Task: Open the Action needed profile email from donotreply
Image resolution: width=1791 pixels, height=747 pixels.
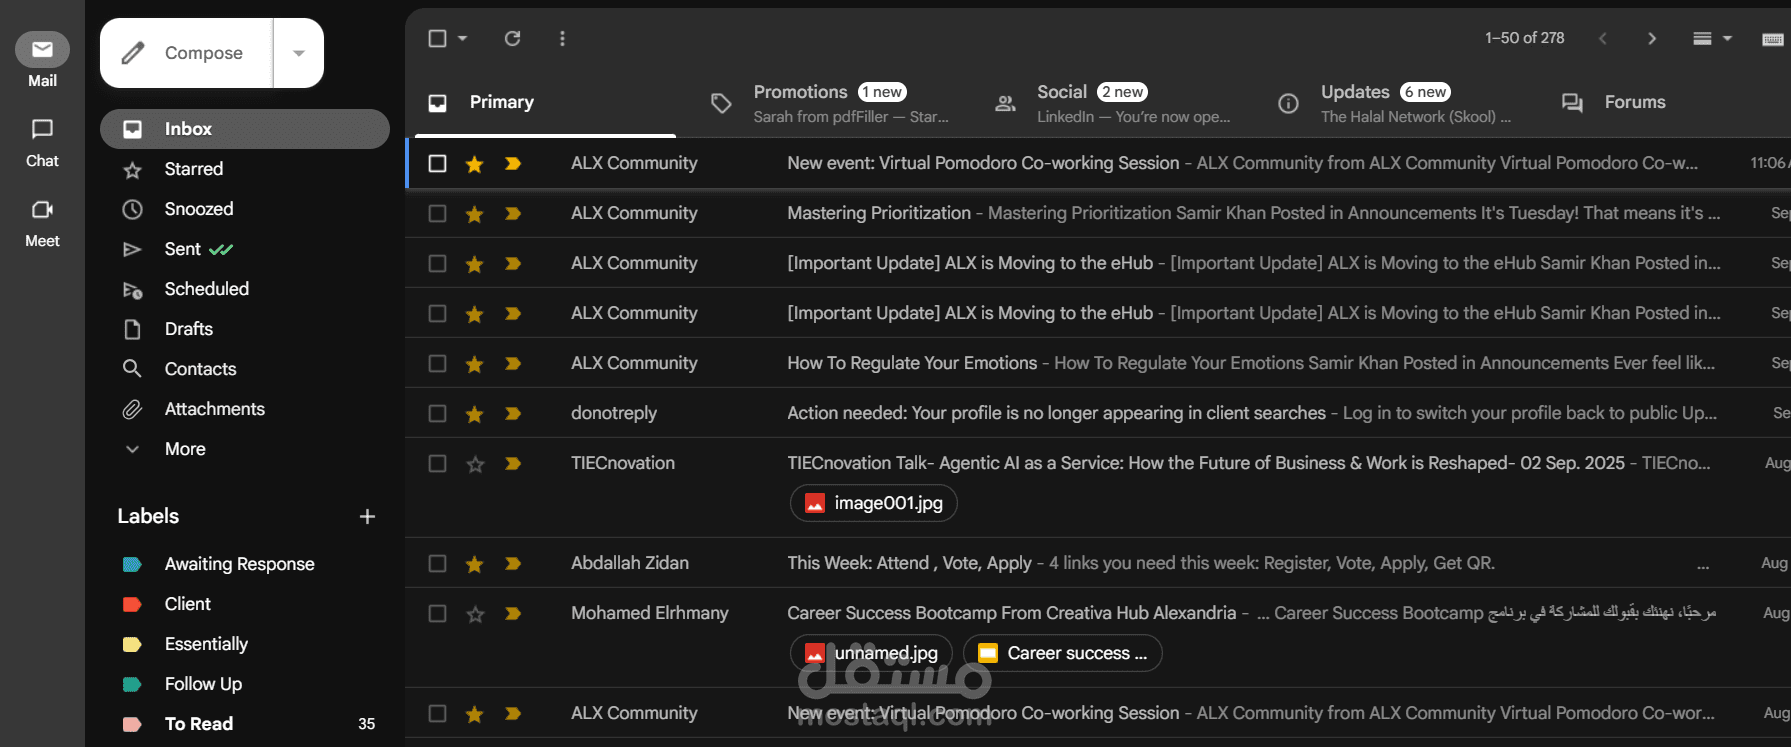Action: [1098, 413]
